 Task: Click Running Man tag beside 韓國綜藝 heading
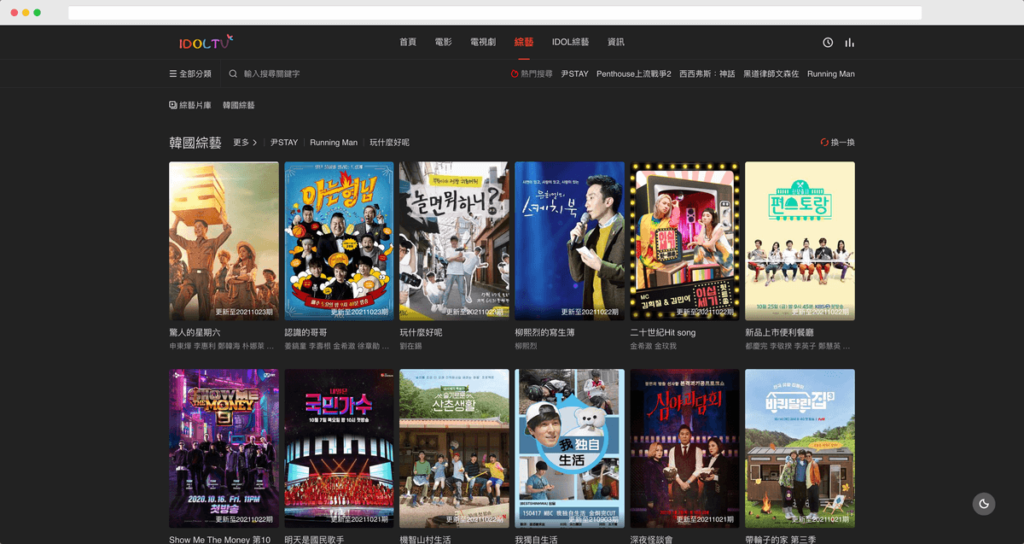[334, 142]
